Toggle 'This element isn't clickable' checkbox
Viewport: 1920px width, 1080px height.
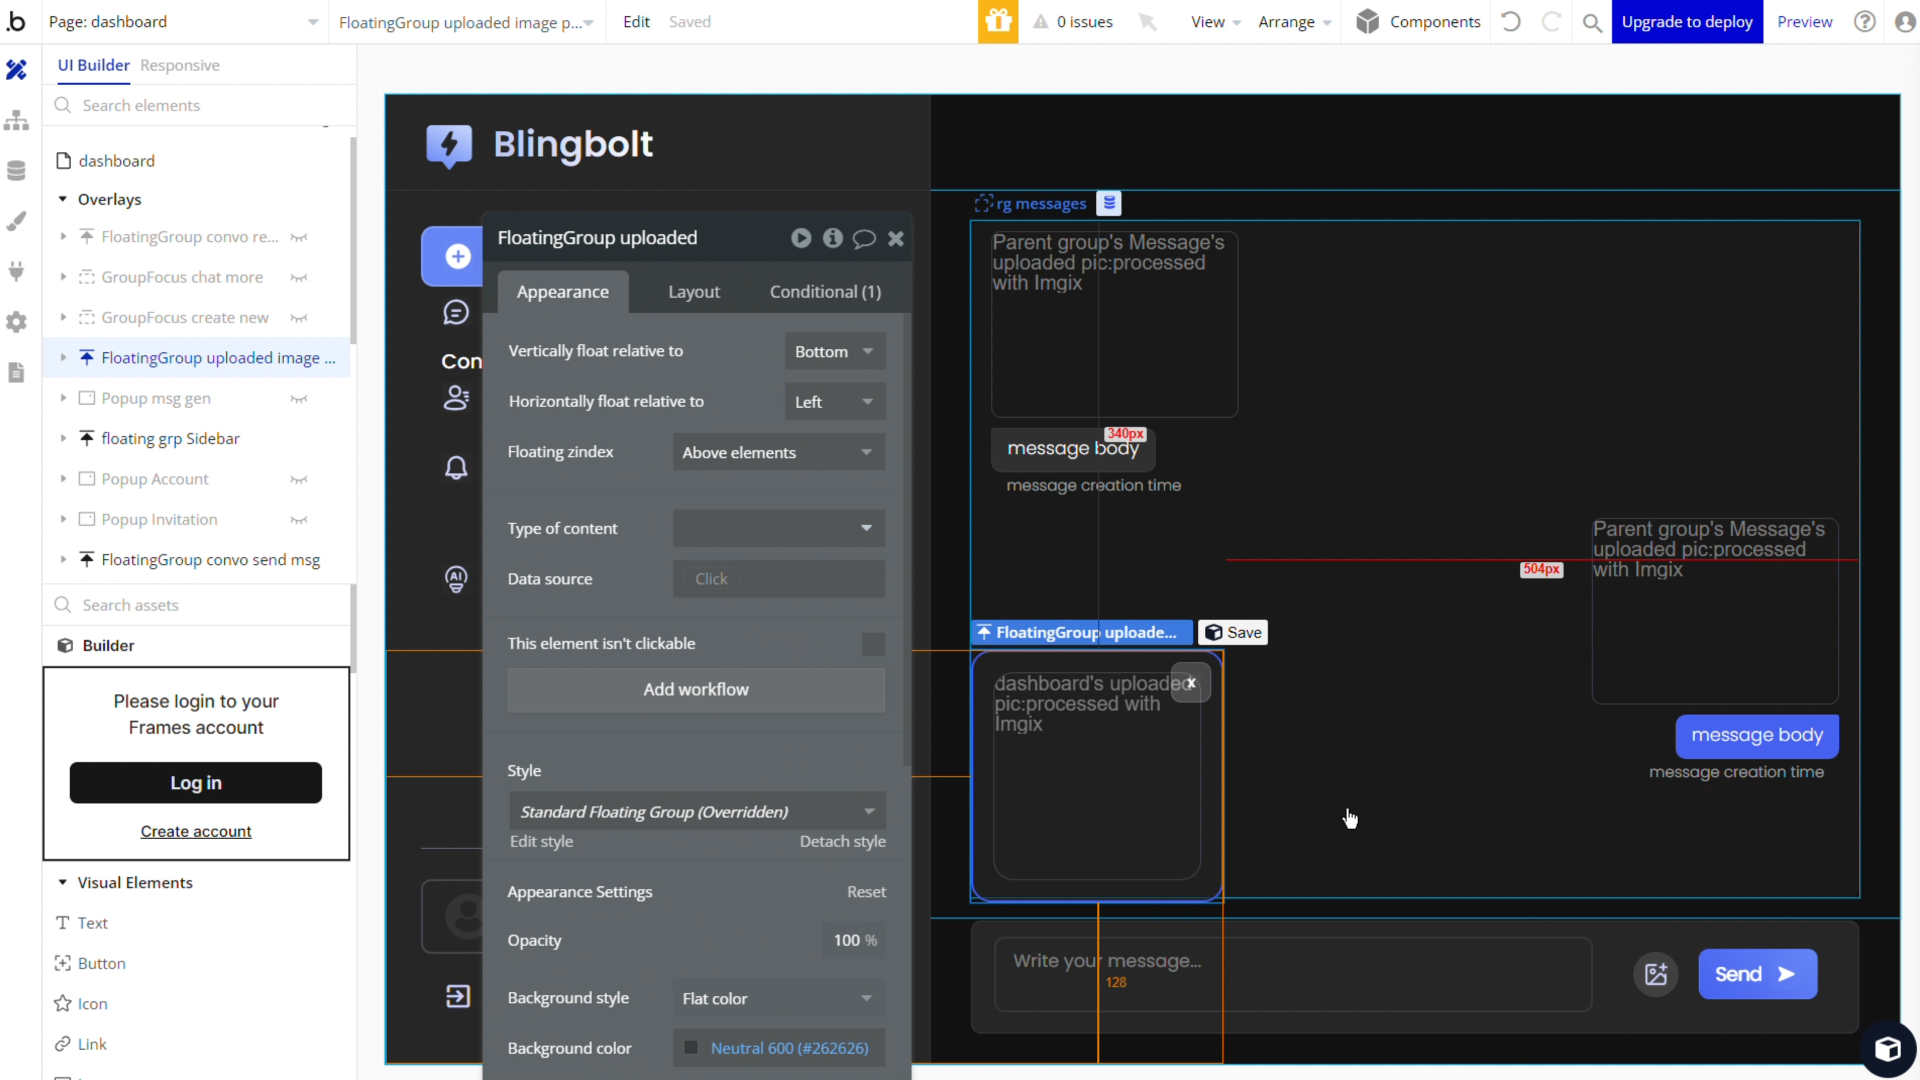[873, 644]
